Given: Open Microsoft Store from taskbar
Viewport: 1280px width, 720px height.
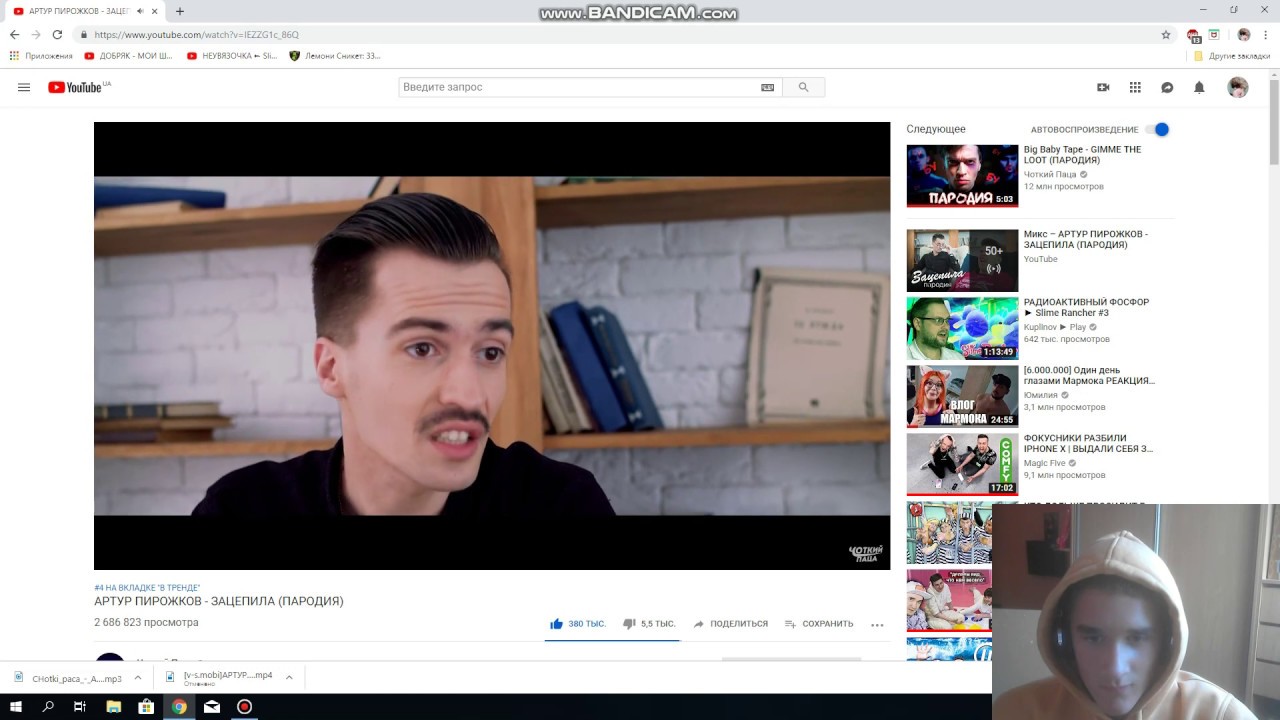Looking at the screenshot, I should point(146,706).
